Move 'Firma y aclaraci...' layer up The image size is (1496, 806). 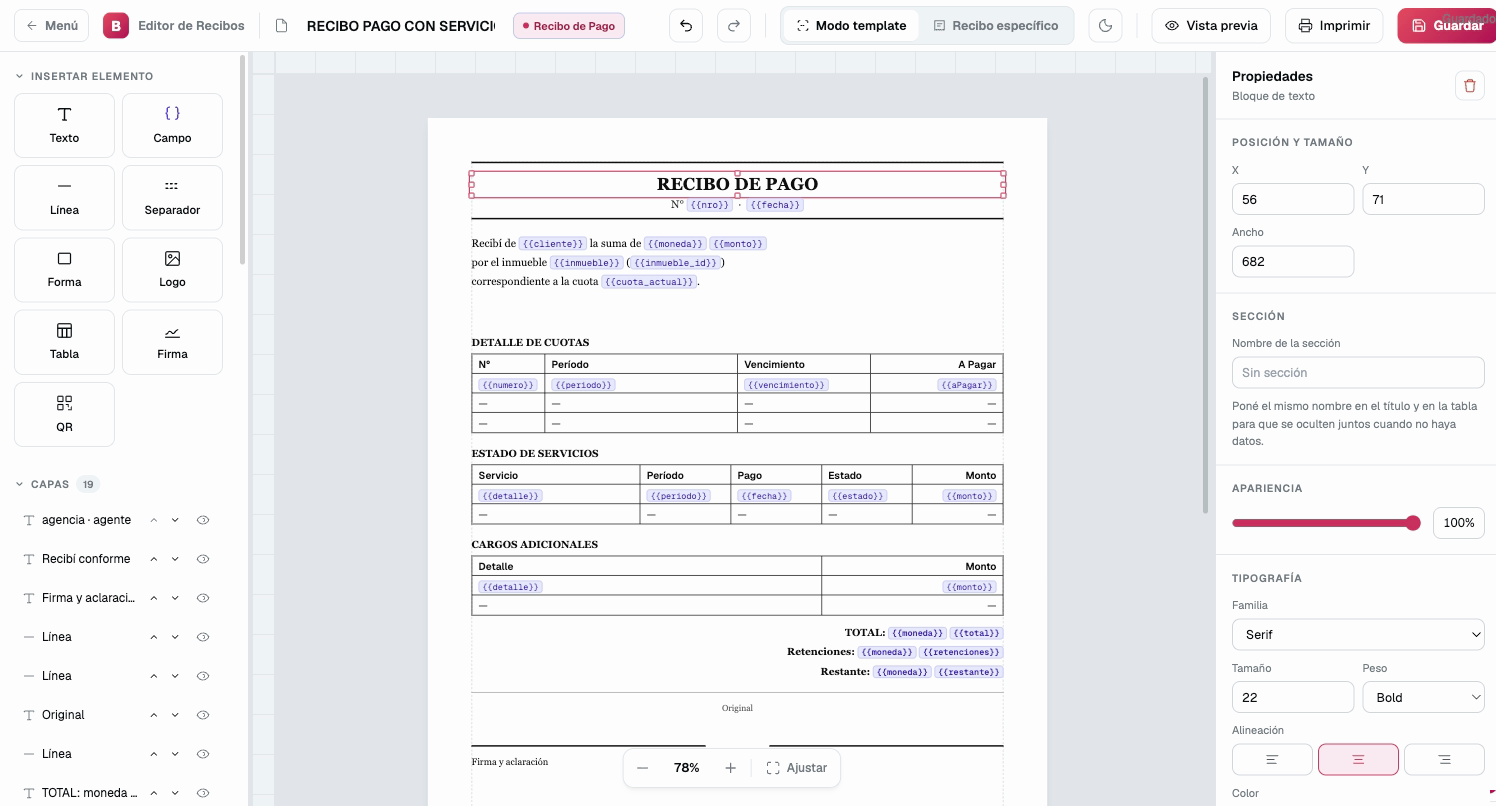pos(154,598)
